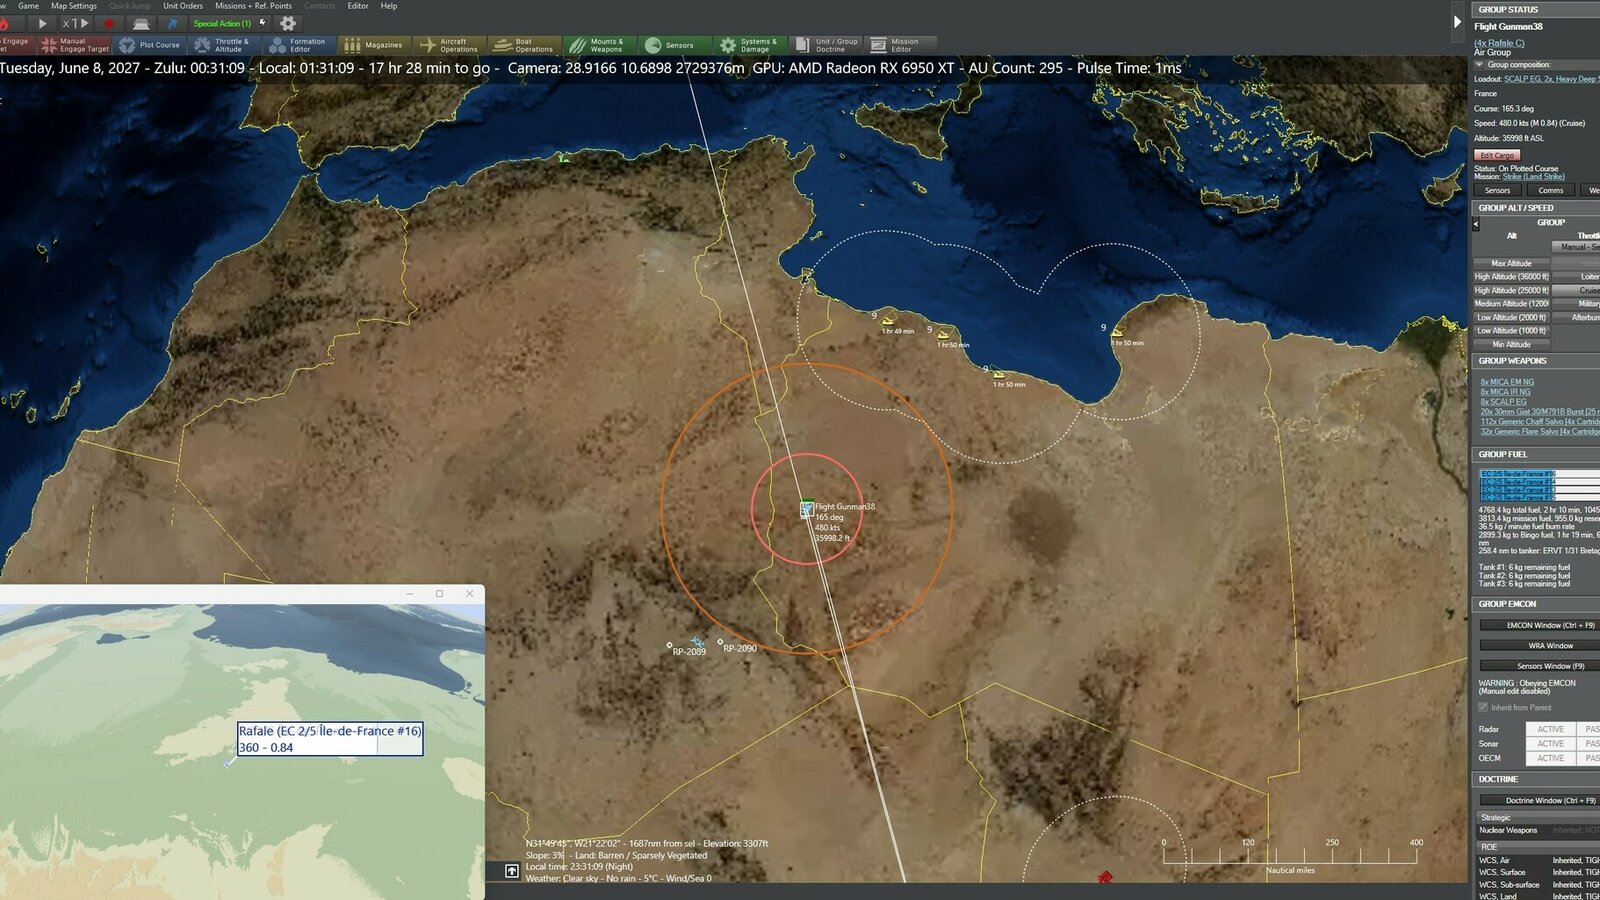
Task: Enable the Inherit from Parent checkbox
Action: 1482,706
